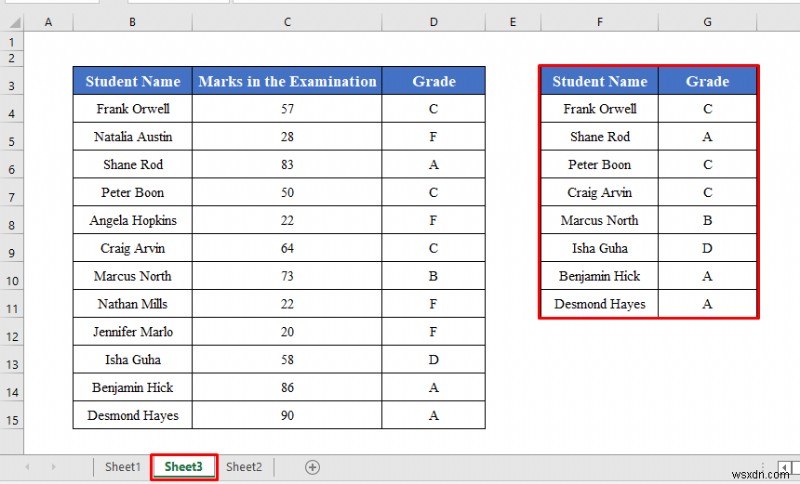800x484 pixels.
Task: Select the marks cell containing 57
Action: click(x=287, y=109)
